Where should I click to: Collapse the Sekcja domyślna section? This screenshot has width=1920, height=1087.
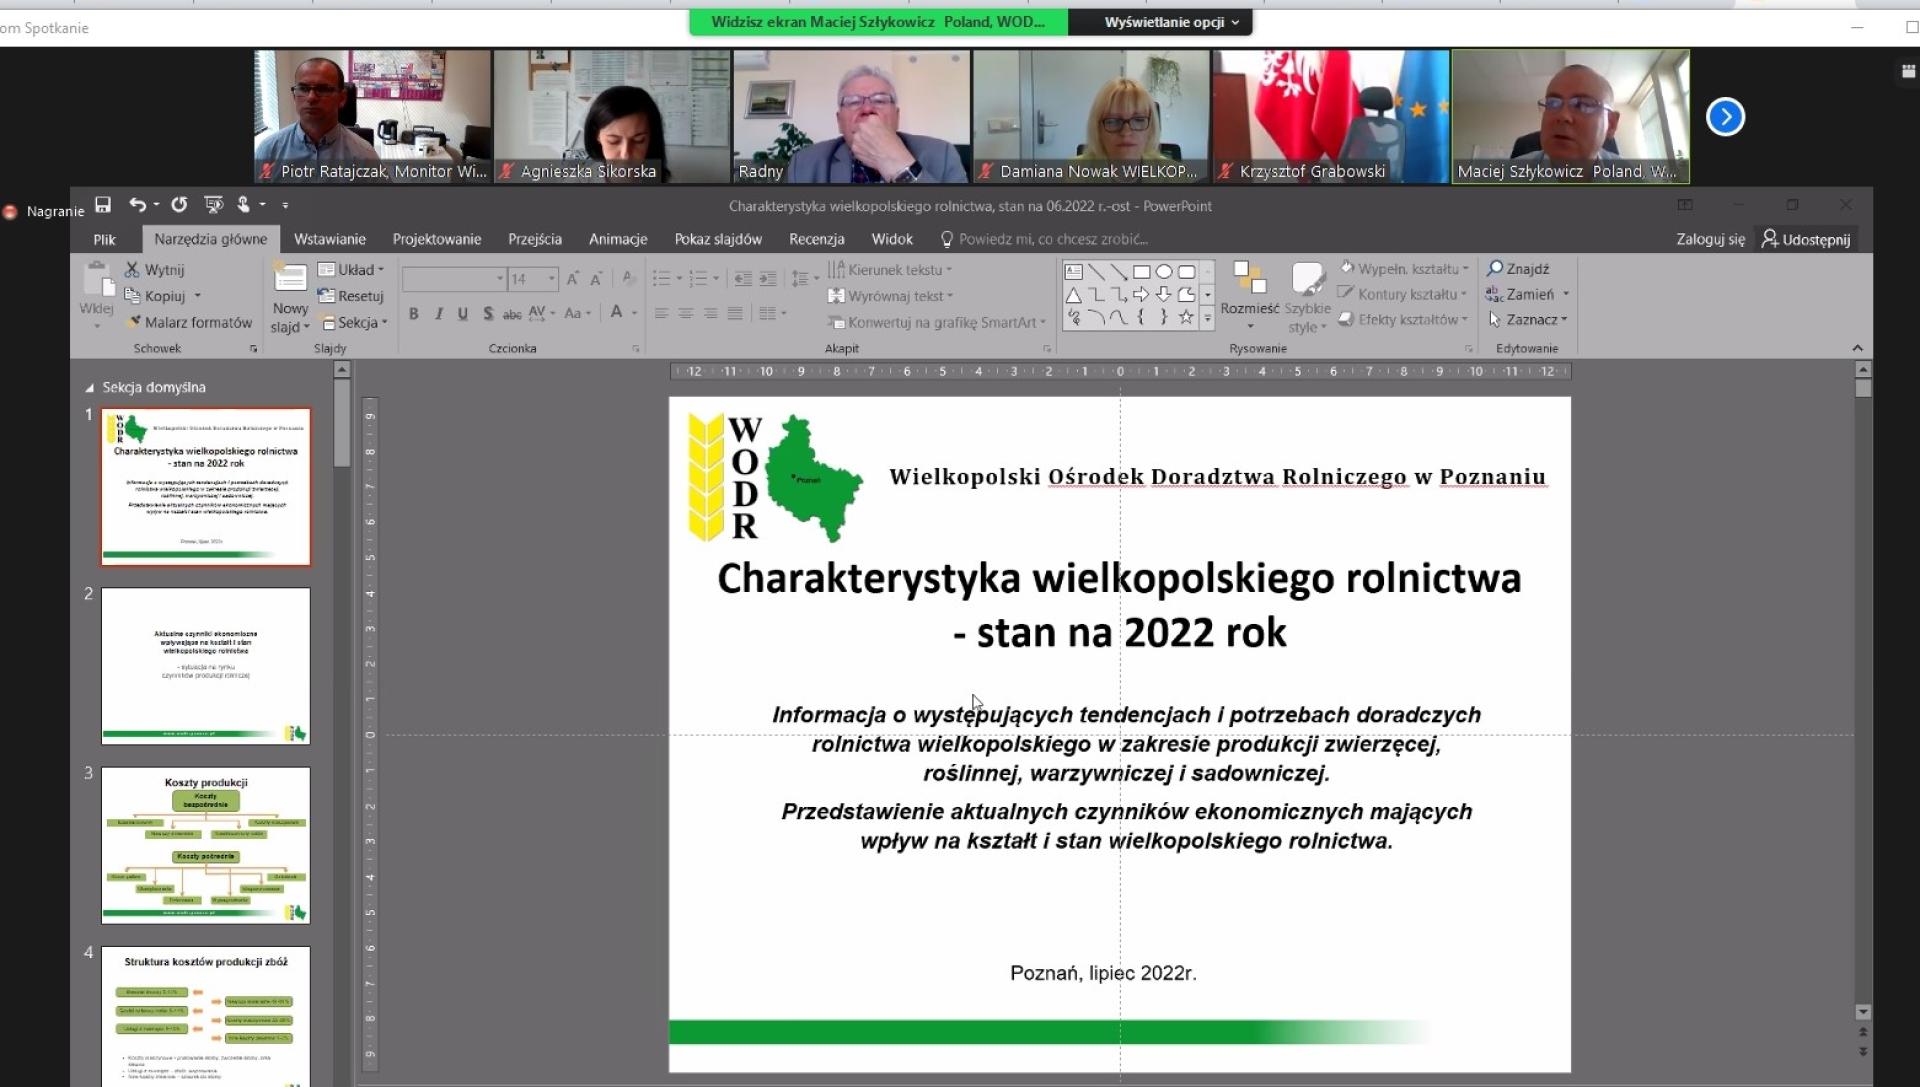[x=90, y=387]
